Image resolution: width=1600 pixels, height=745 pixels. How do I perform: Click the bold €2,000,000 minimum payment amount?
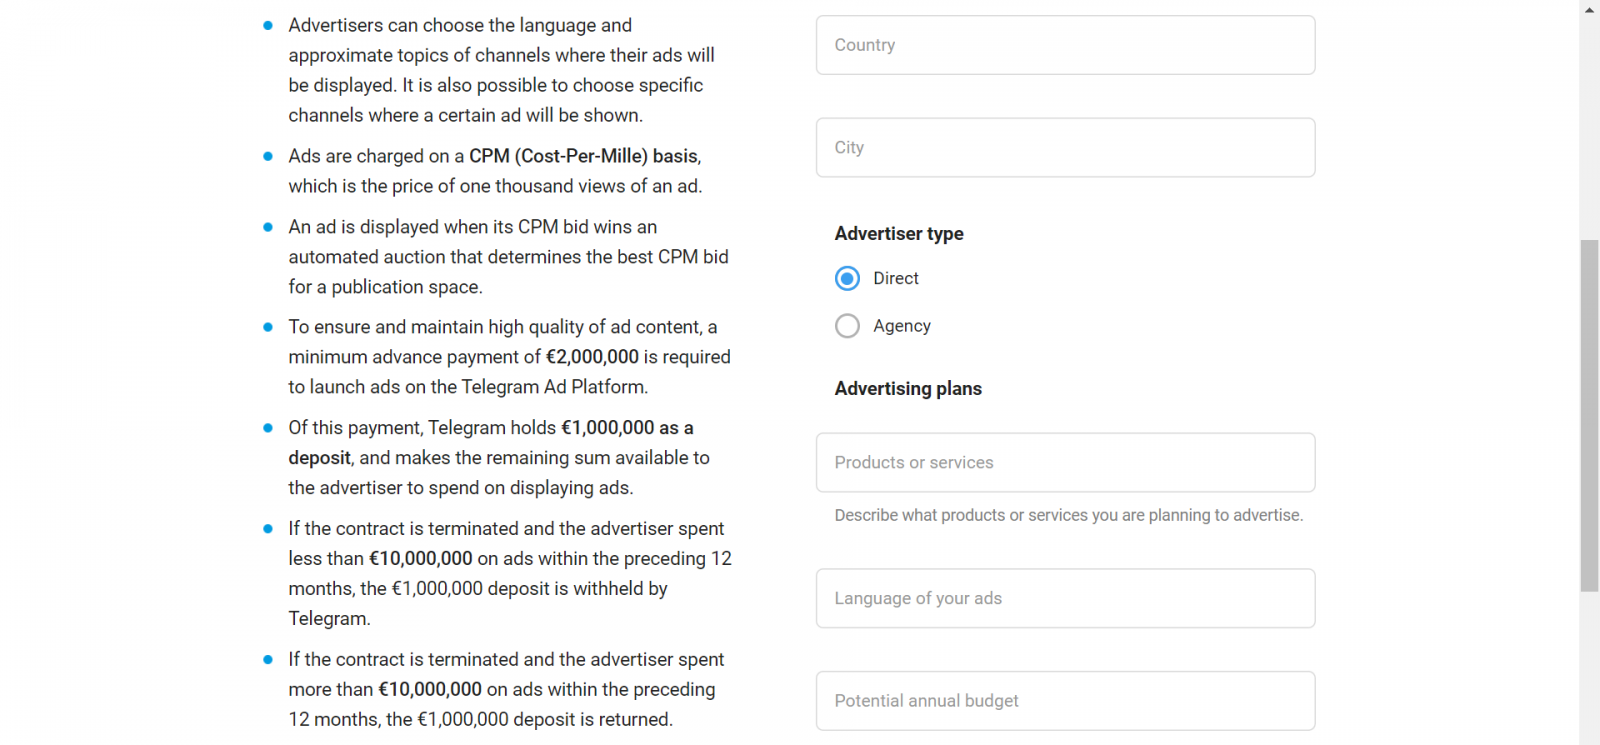coord(592,357)
